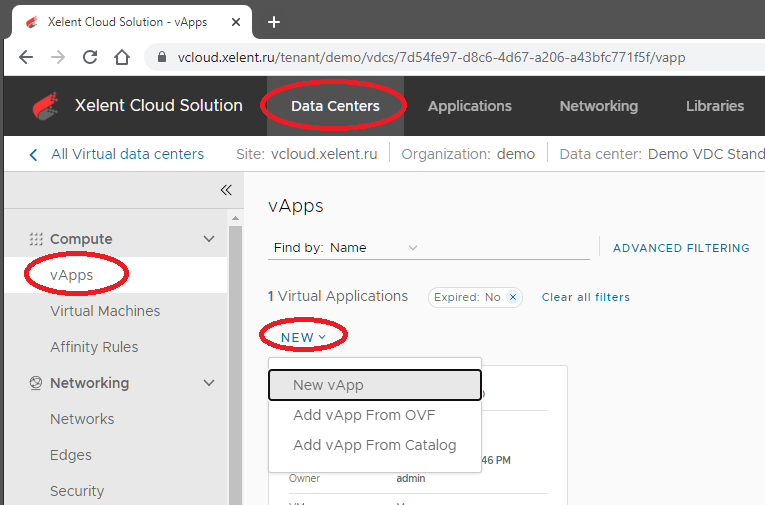Viewport: 765px width, 505px height.
Task: Close the Xelent Cloud Solution browser tab
Action: (x=236, y=22)
